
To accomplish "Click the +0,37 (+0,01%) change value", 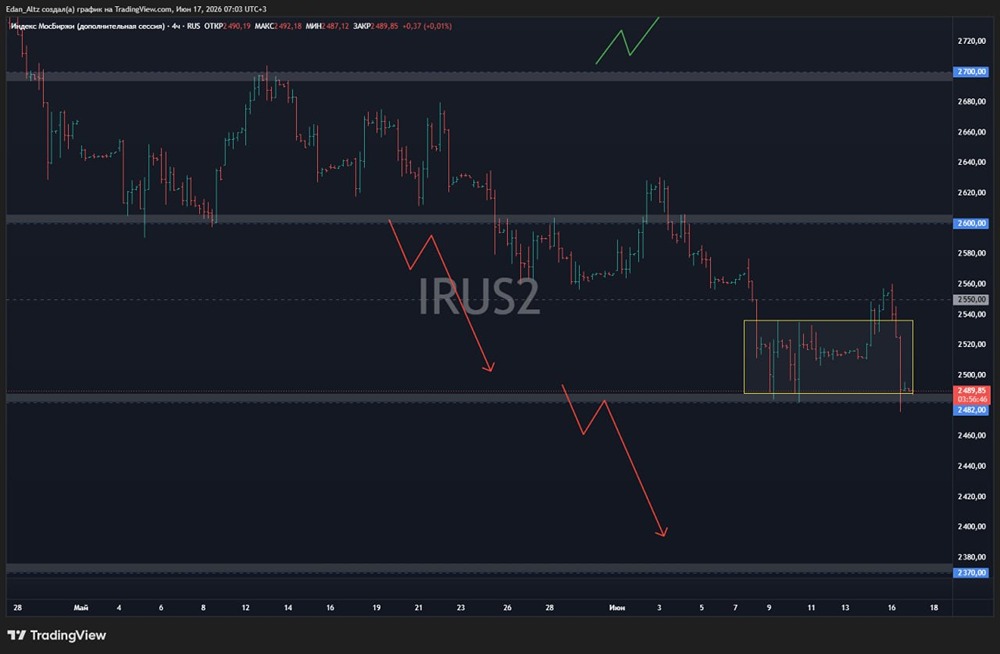I will point(427,26).
